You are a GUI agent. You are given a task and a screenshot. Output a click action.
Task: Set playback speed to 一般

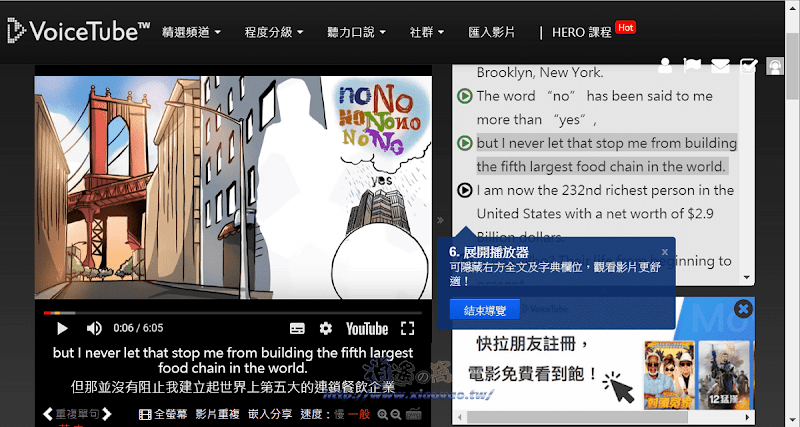[359, 414]
